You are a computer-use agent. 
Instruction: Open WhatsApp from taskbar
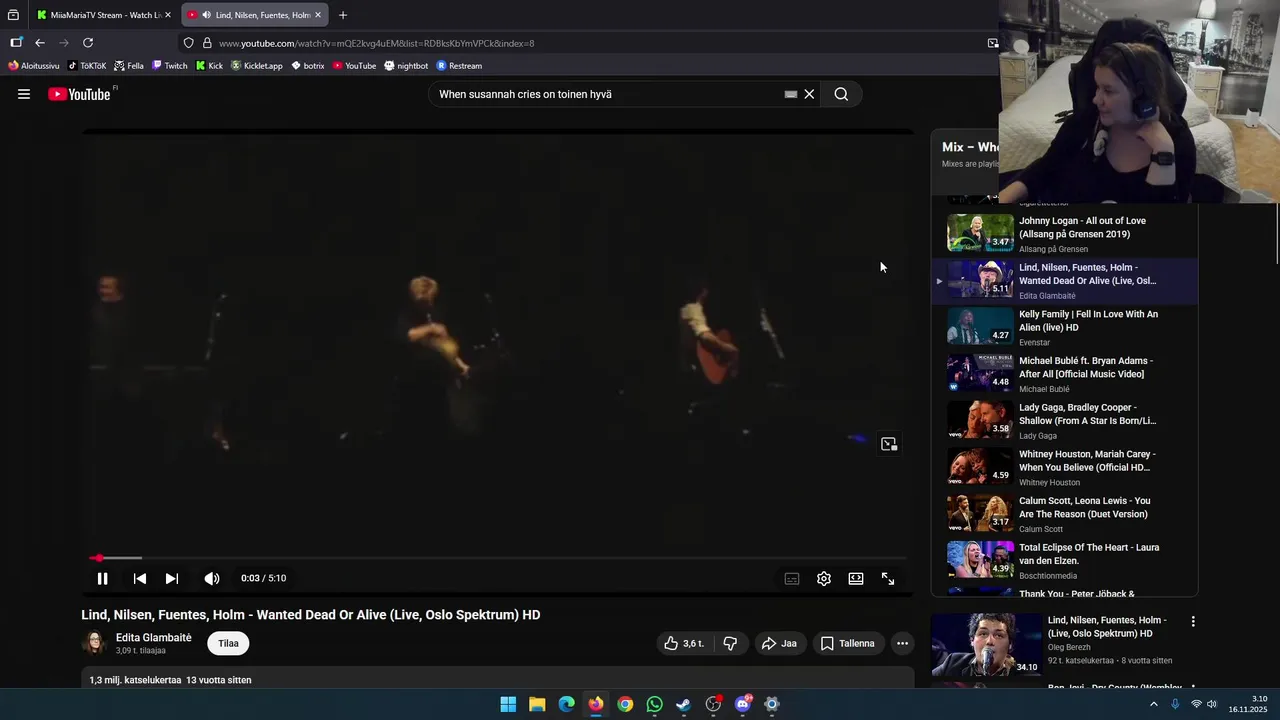pos(654,704)
